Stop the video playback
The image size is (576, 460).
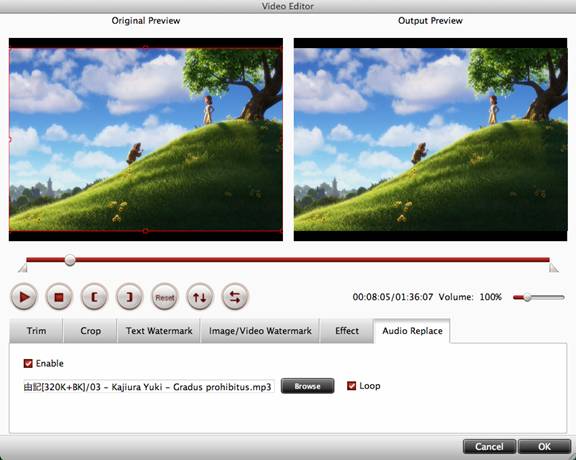(59, 297)
